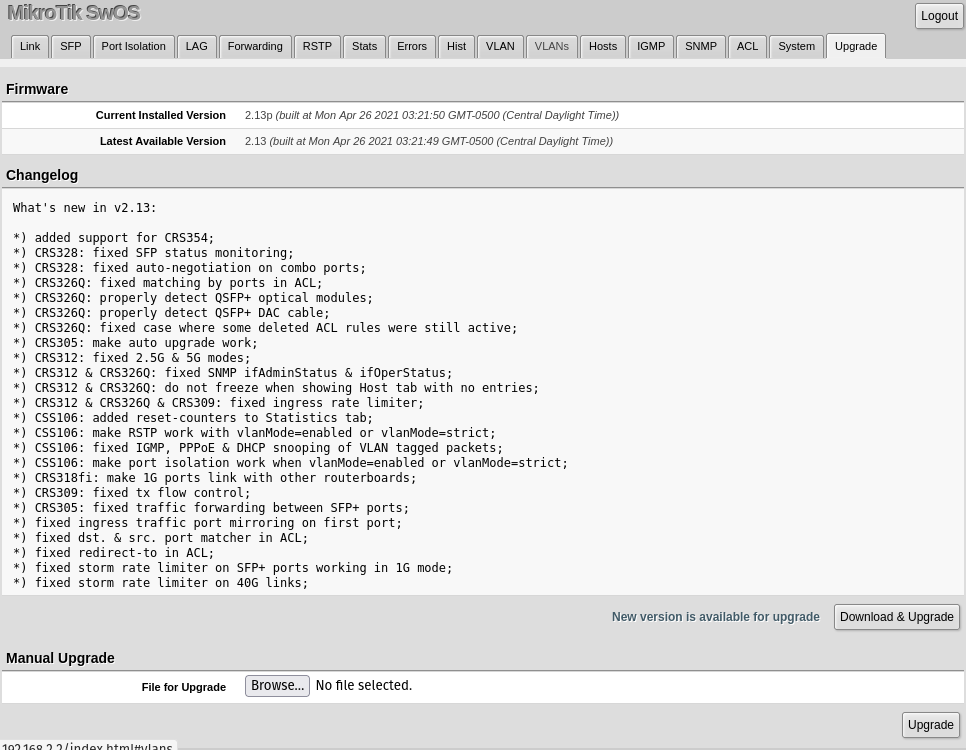The image size is (966, 750).
Task: Switch to the ACL tab
Action: 747,46
